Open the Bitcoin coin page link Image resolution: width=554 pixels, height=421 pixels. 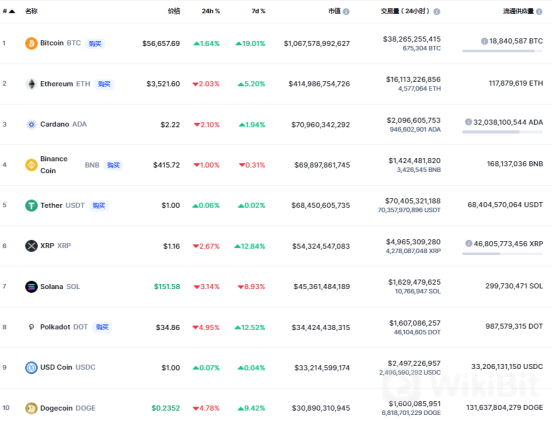[52, 43]
